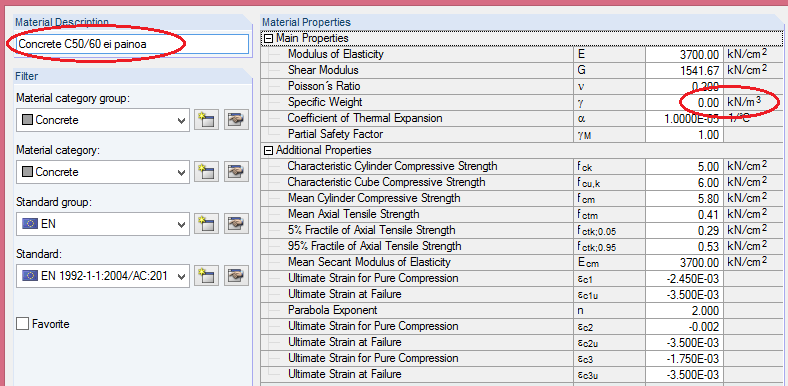
Task: Enable the Favorite checkbox
Action: (x=22, y=324)
